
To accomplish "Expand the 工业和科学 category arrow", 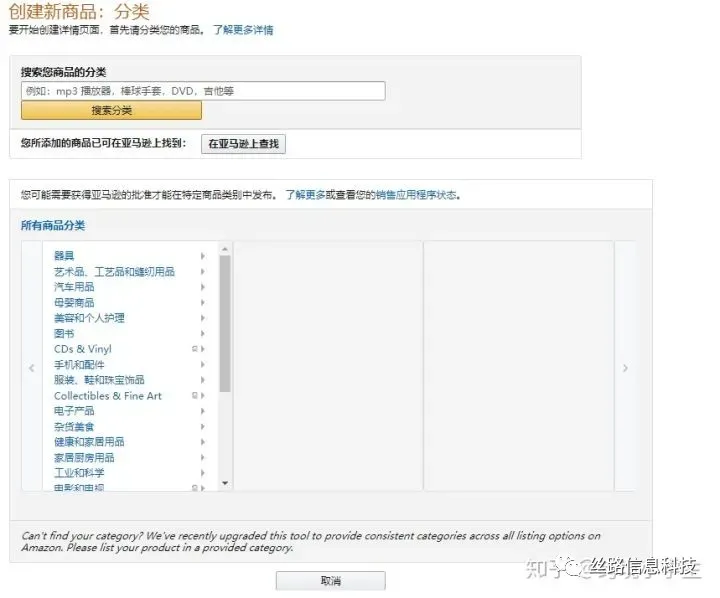I will pyautogui.click(x=202, y=473).
